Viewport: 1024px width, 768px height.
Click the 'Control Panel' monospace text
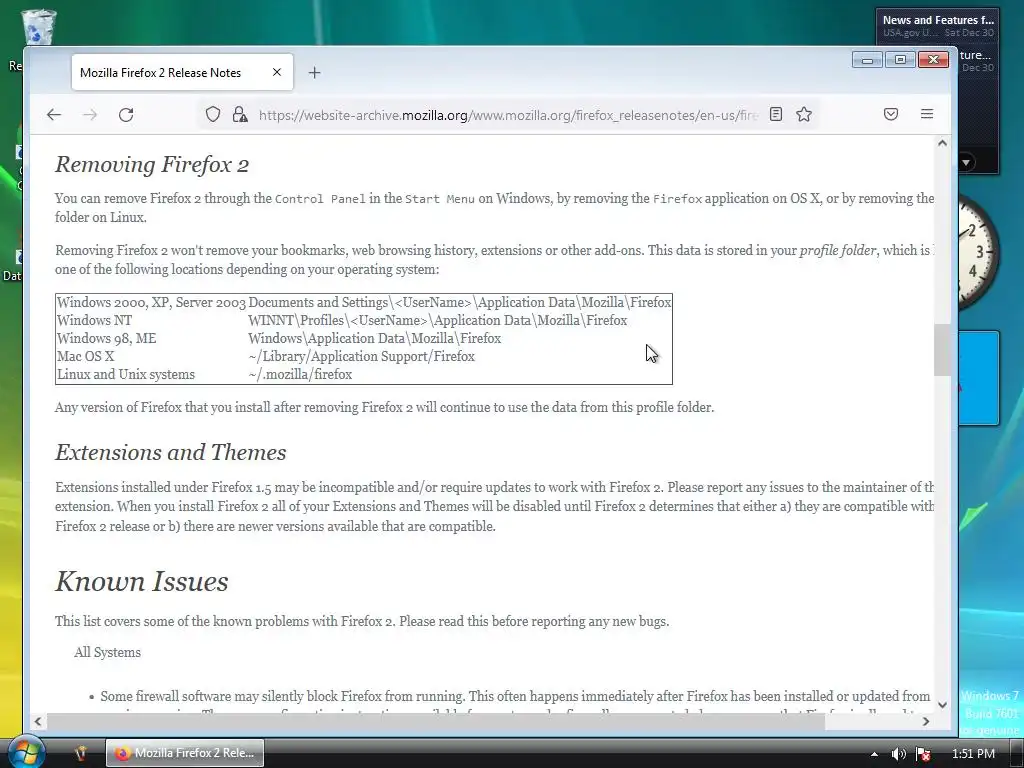click(x=320, y=199)
